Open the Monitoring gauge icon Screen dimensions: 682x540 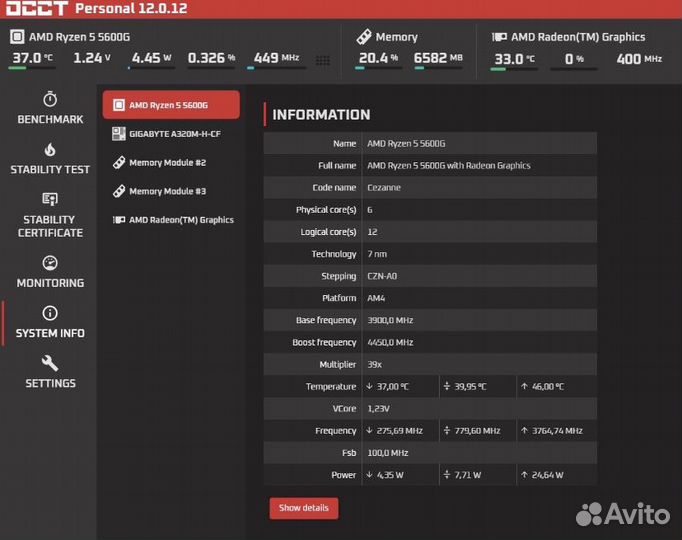(x=50, y=263)
